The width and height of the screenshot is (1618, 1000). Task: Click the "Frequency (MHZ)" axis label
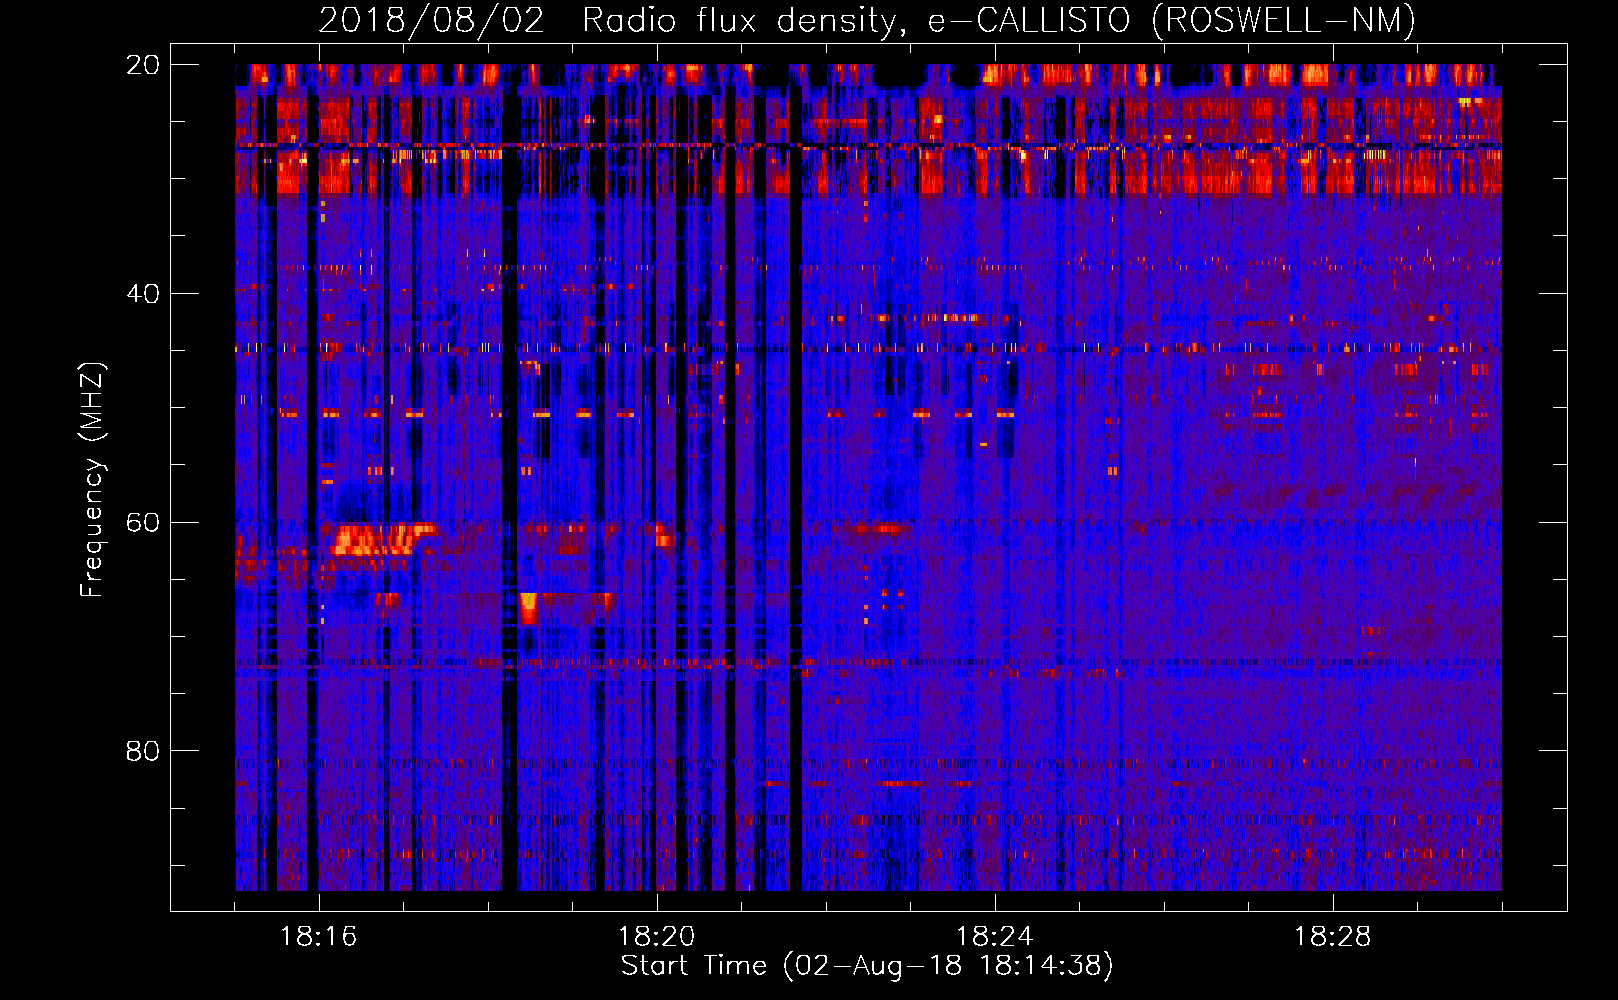(x=92, y=480)
